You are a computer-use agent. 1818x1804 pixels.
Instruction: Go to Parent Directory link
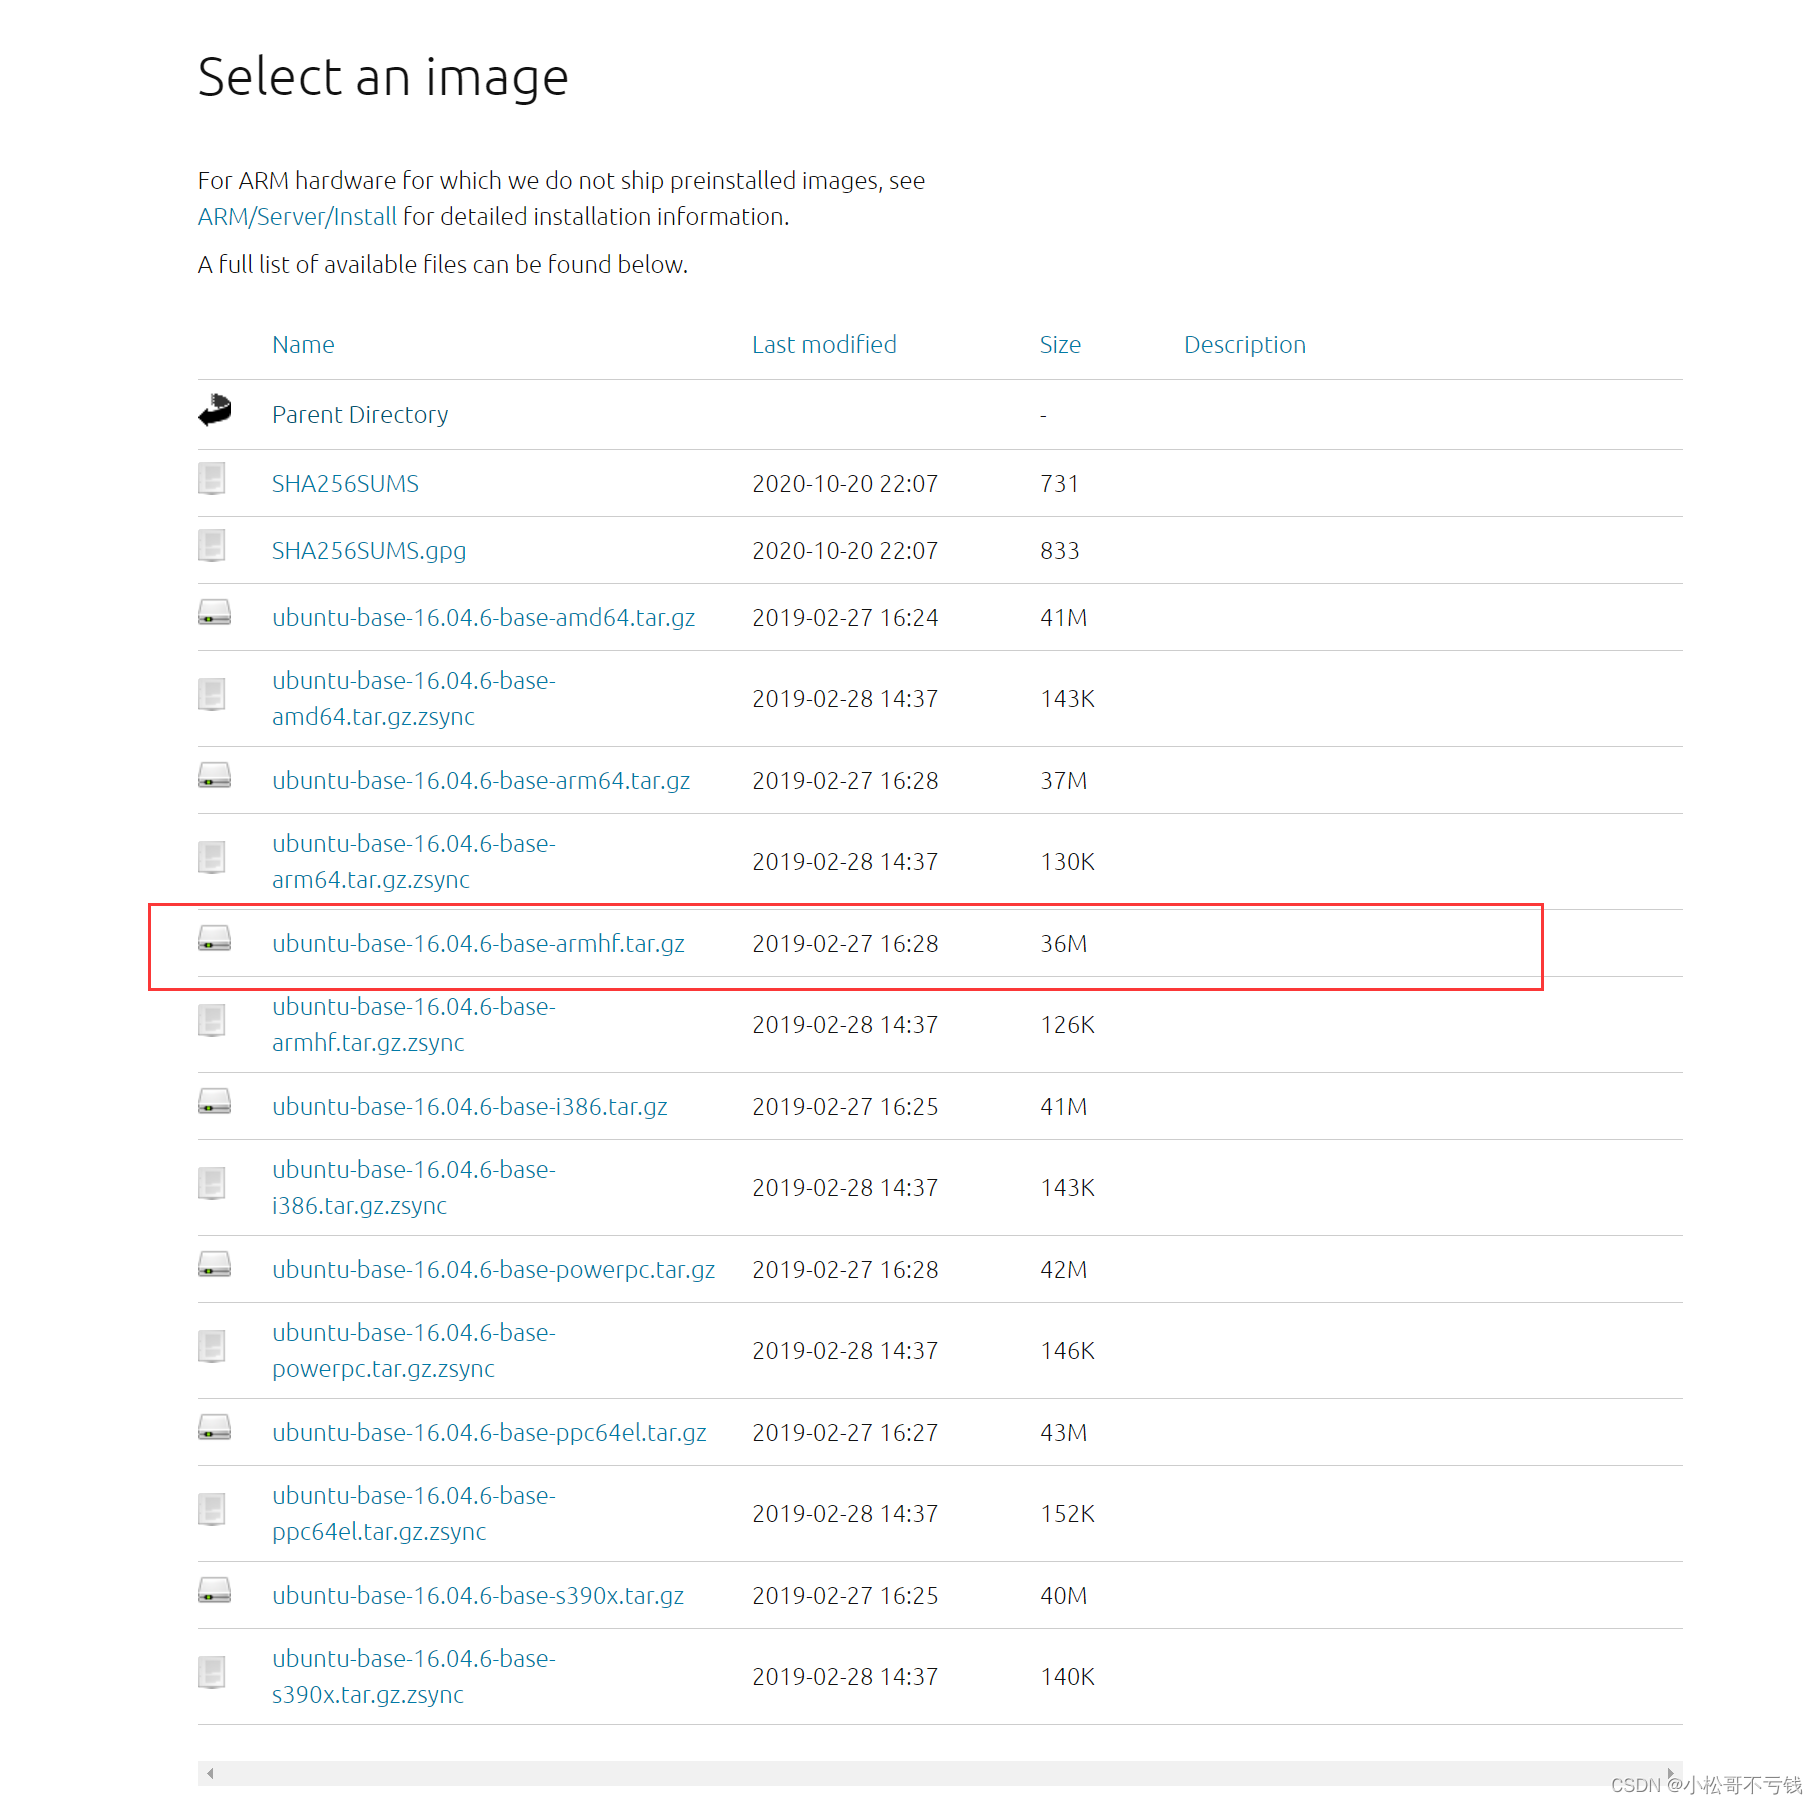tap(360, 415)
